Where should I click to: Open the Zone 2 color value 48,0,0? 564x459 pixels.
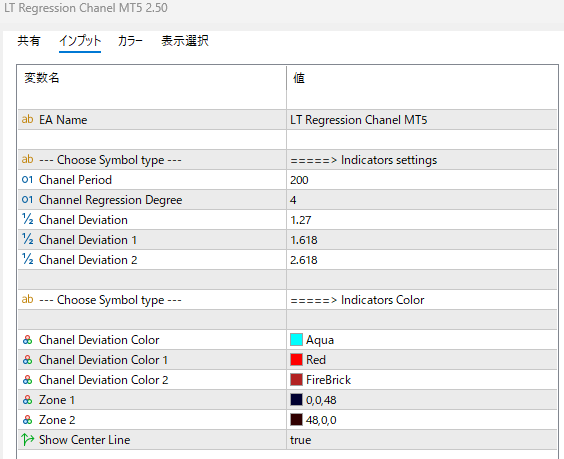click(422, 420)
